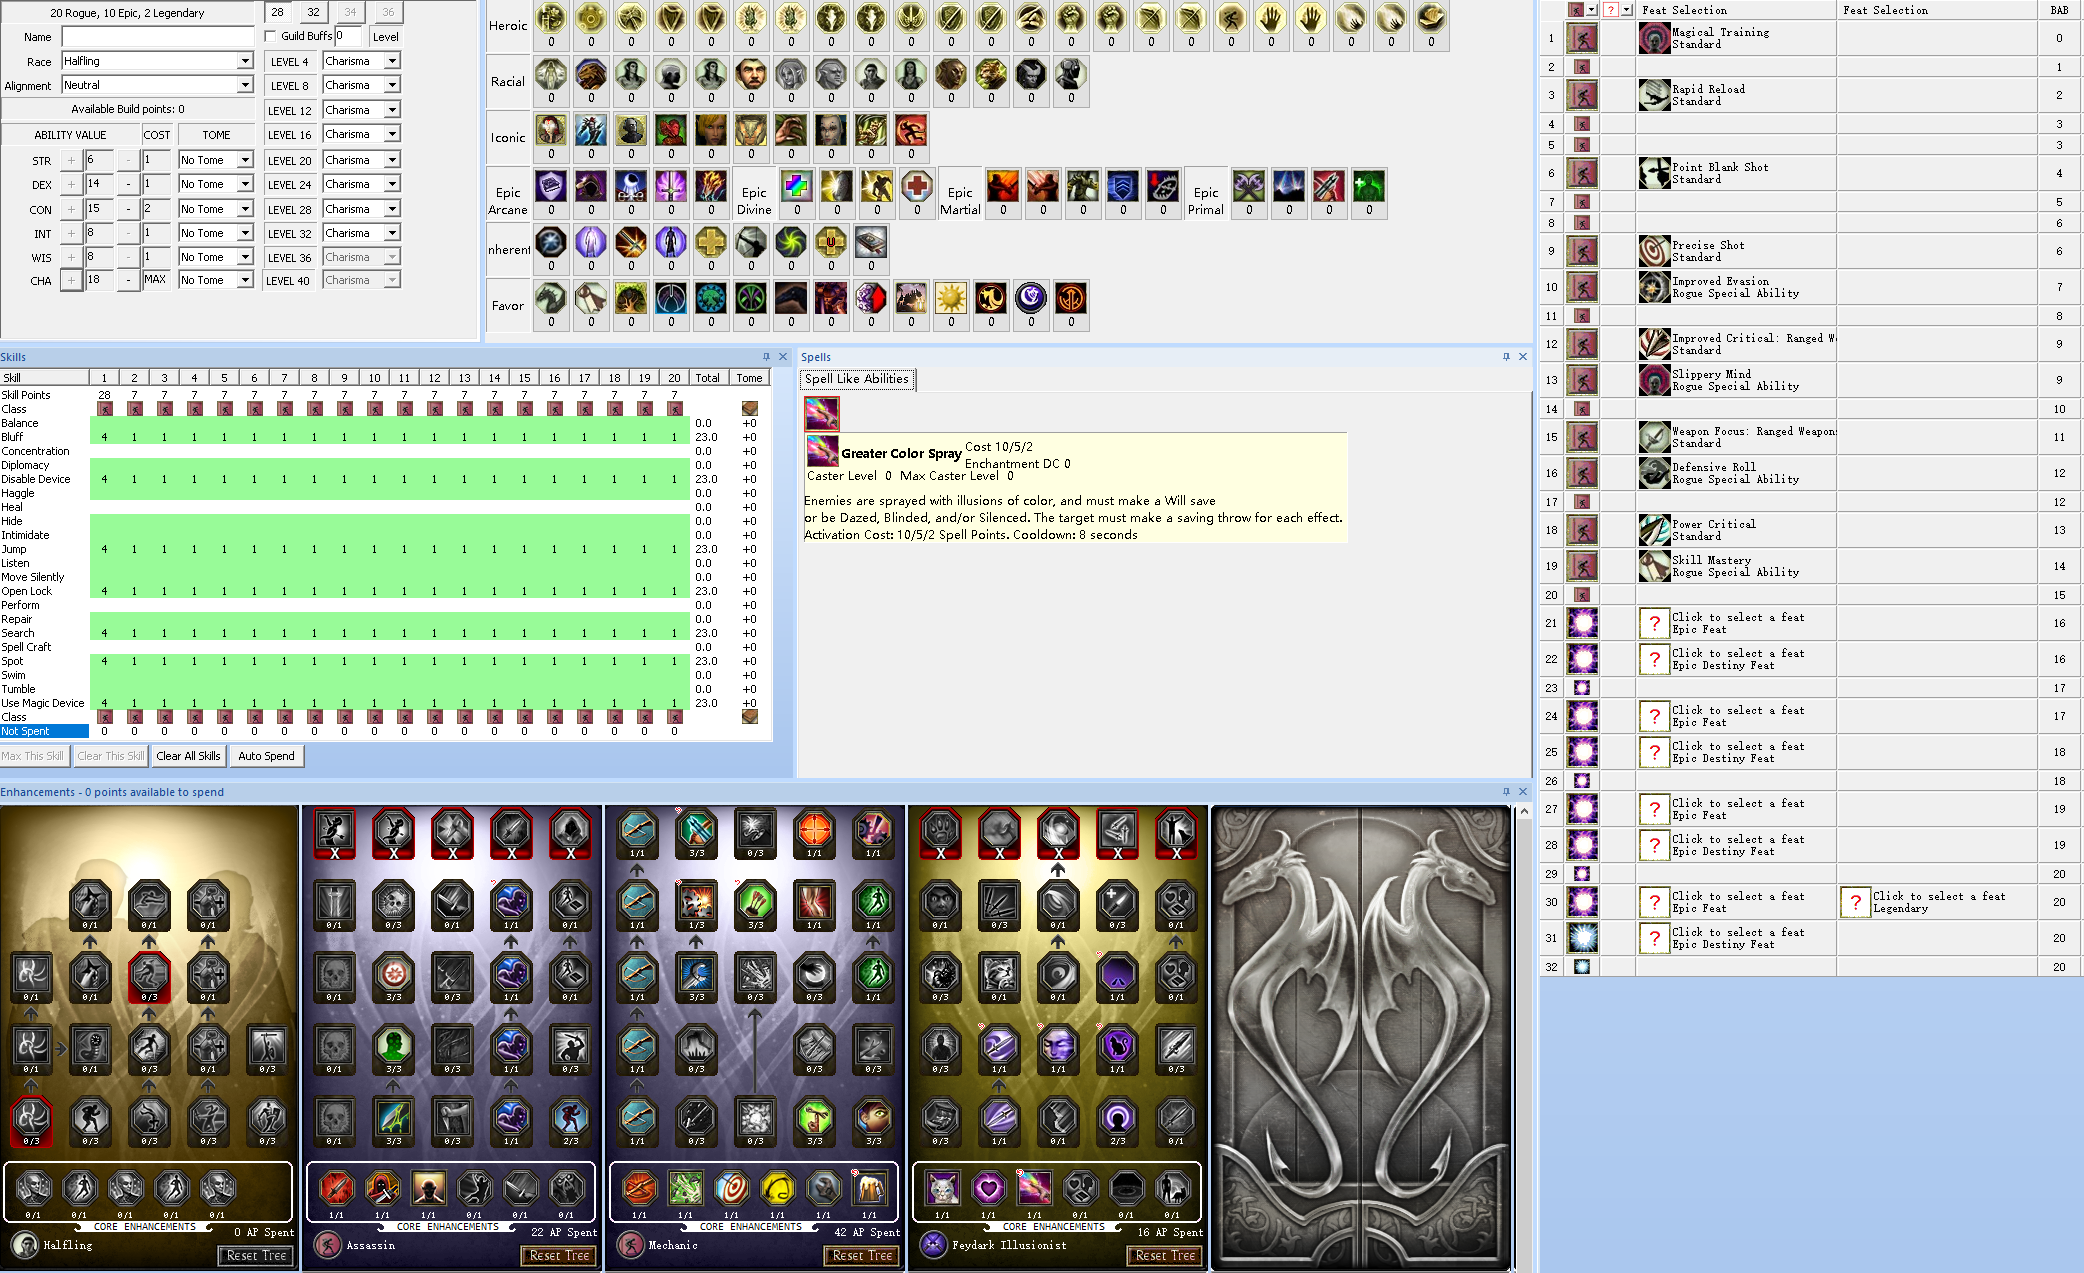Screen dimensions: 2084x1273
Task: Open the Legendary feat selection slot
Action: point(1936,902)
